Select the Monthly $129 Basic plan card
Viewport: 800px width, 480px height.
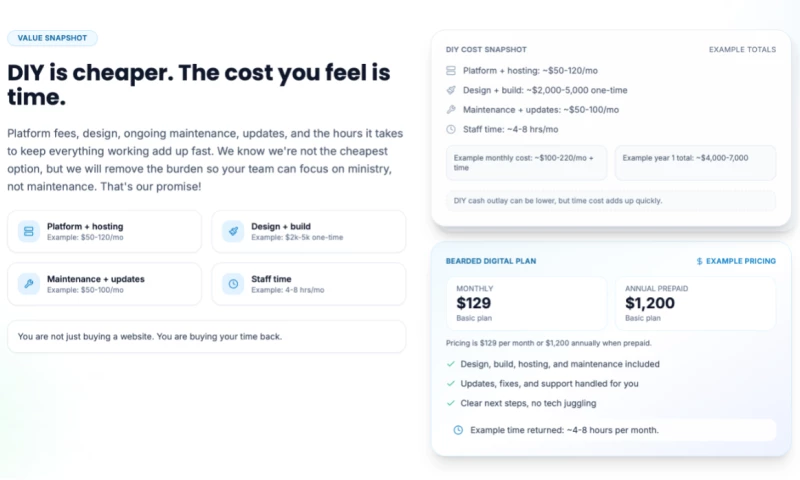[526, 303]
